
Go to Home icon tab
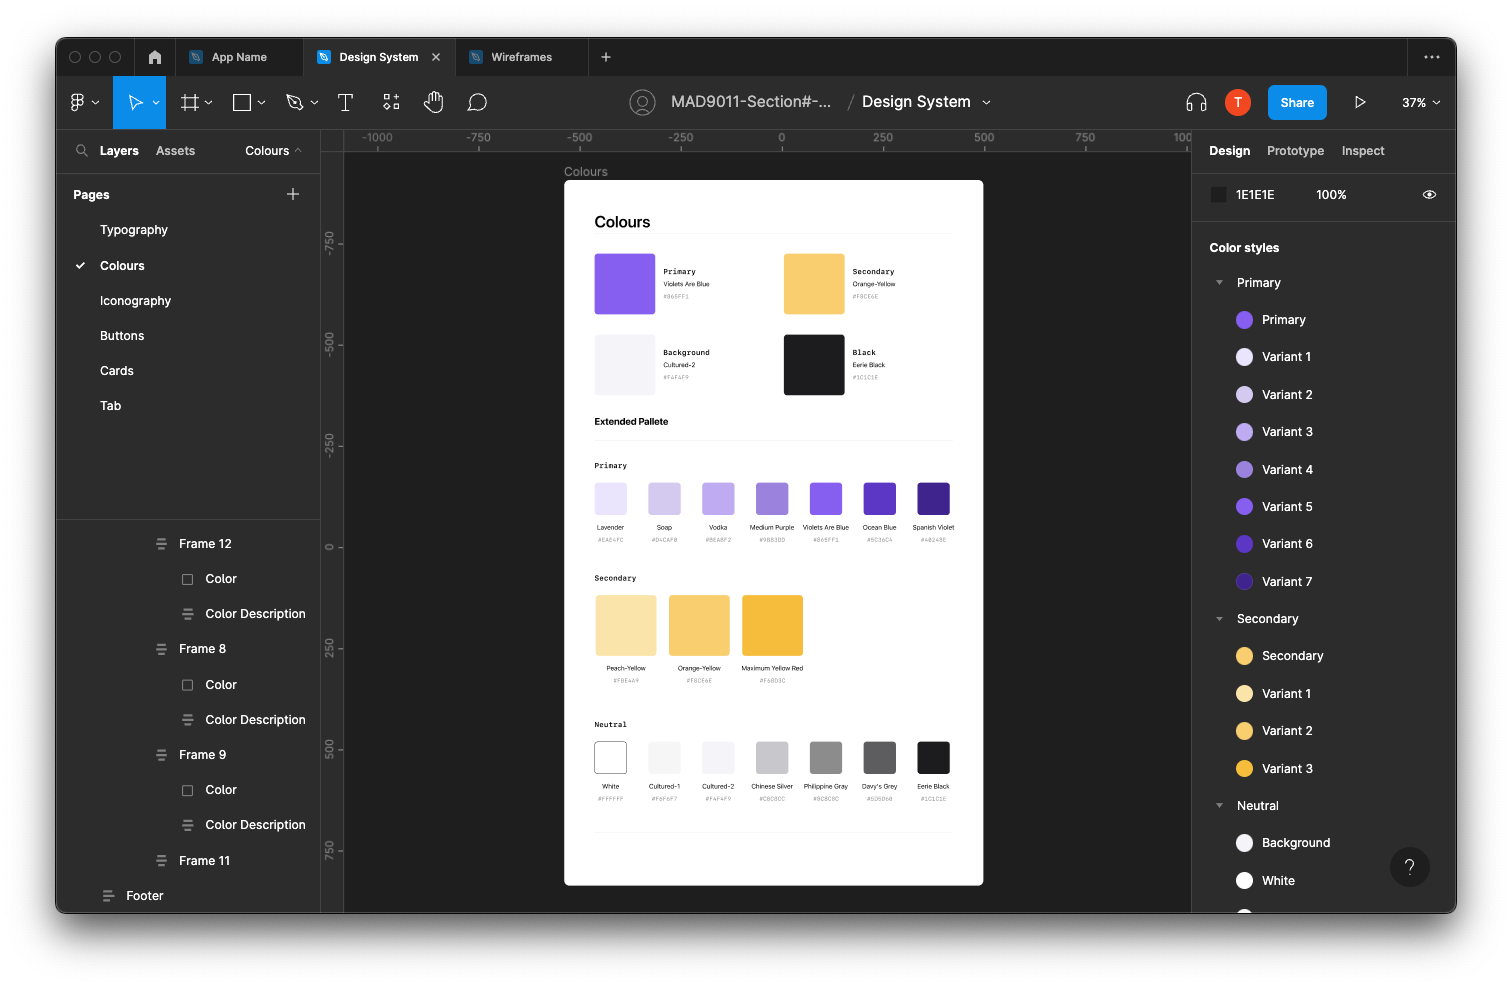155,57
